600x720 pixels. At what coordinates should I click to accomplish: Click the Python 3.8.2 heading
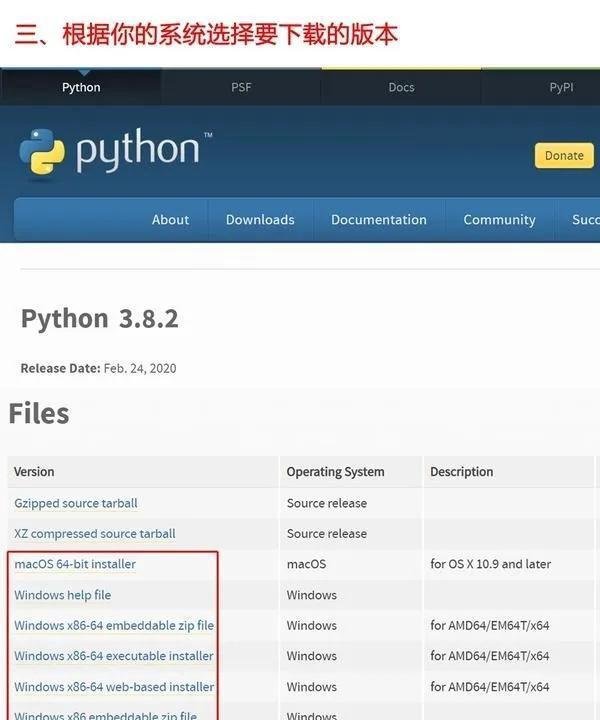[100, 318]
